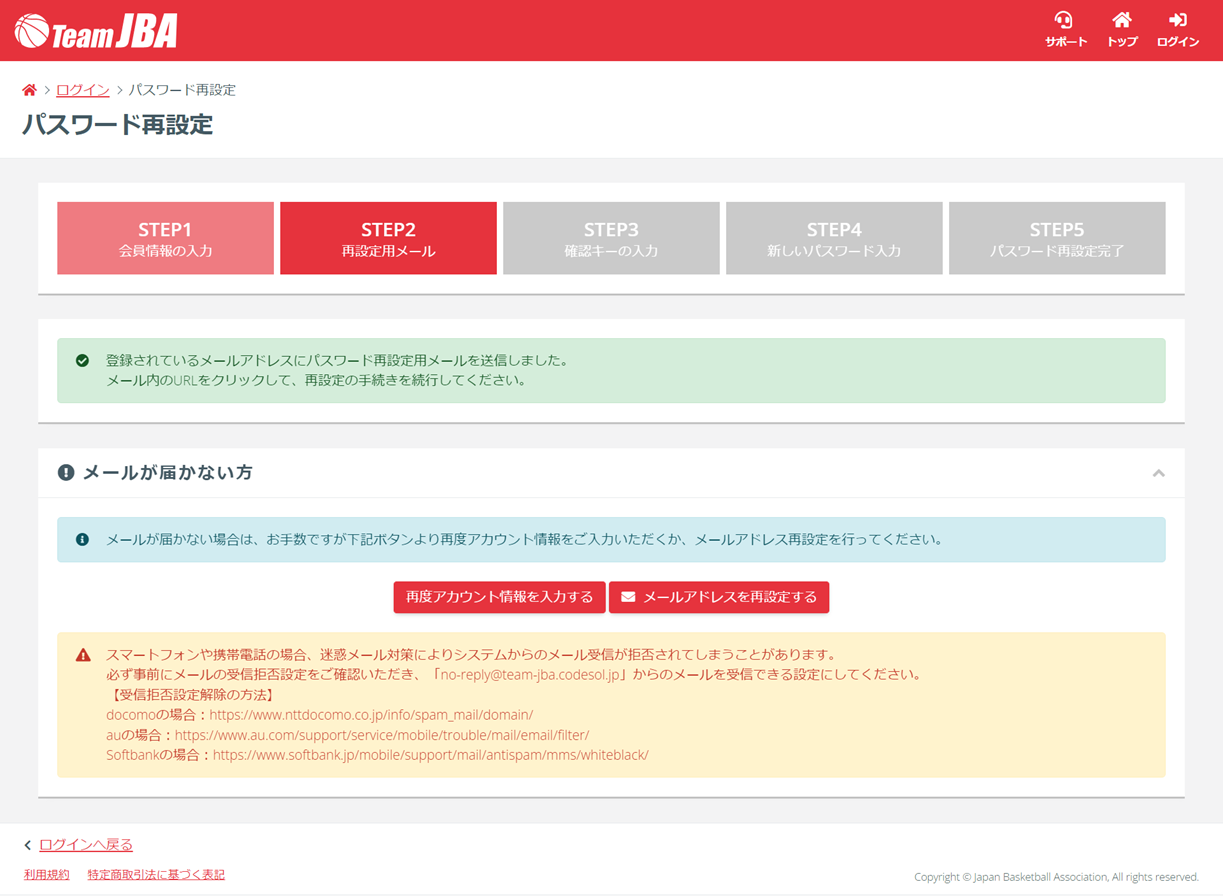Click the スマートフォンや携帯電話の場合 warning line
Screen dimensions: 1223x896
[x=471, y=655]
